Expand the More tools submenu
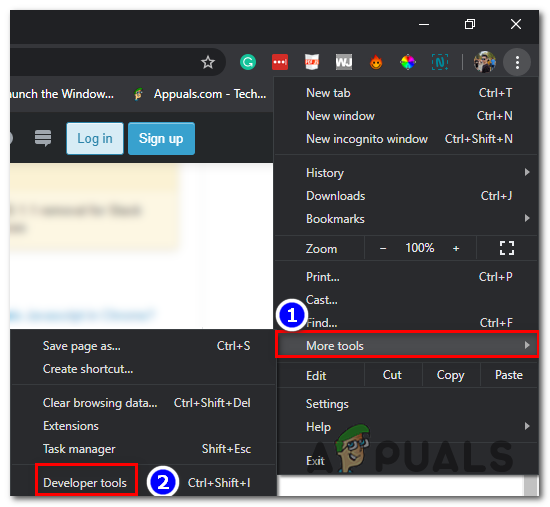Image resolution: width=550 pixels, height=507 pixels. point(407,345)
